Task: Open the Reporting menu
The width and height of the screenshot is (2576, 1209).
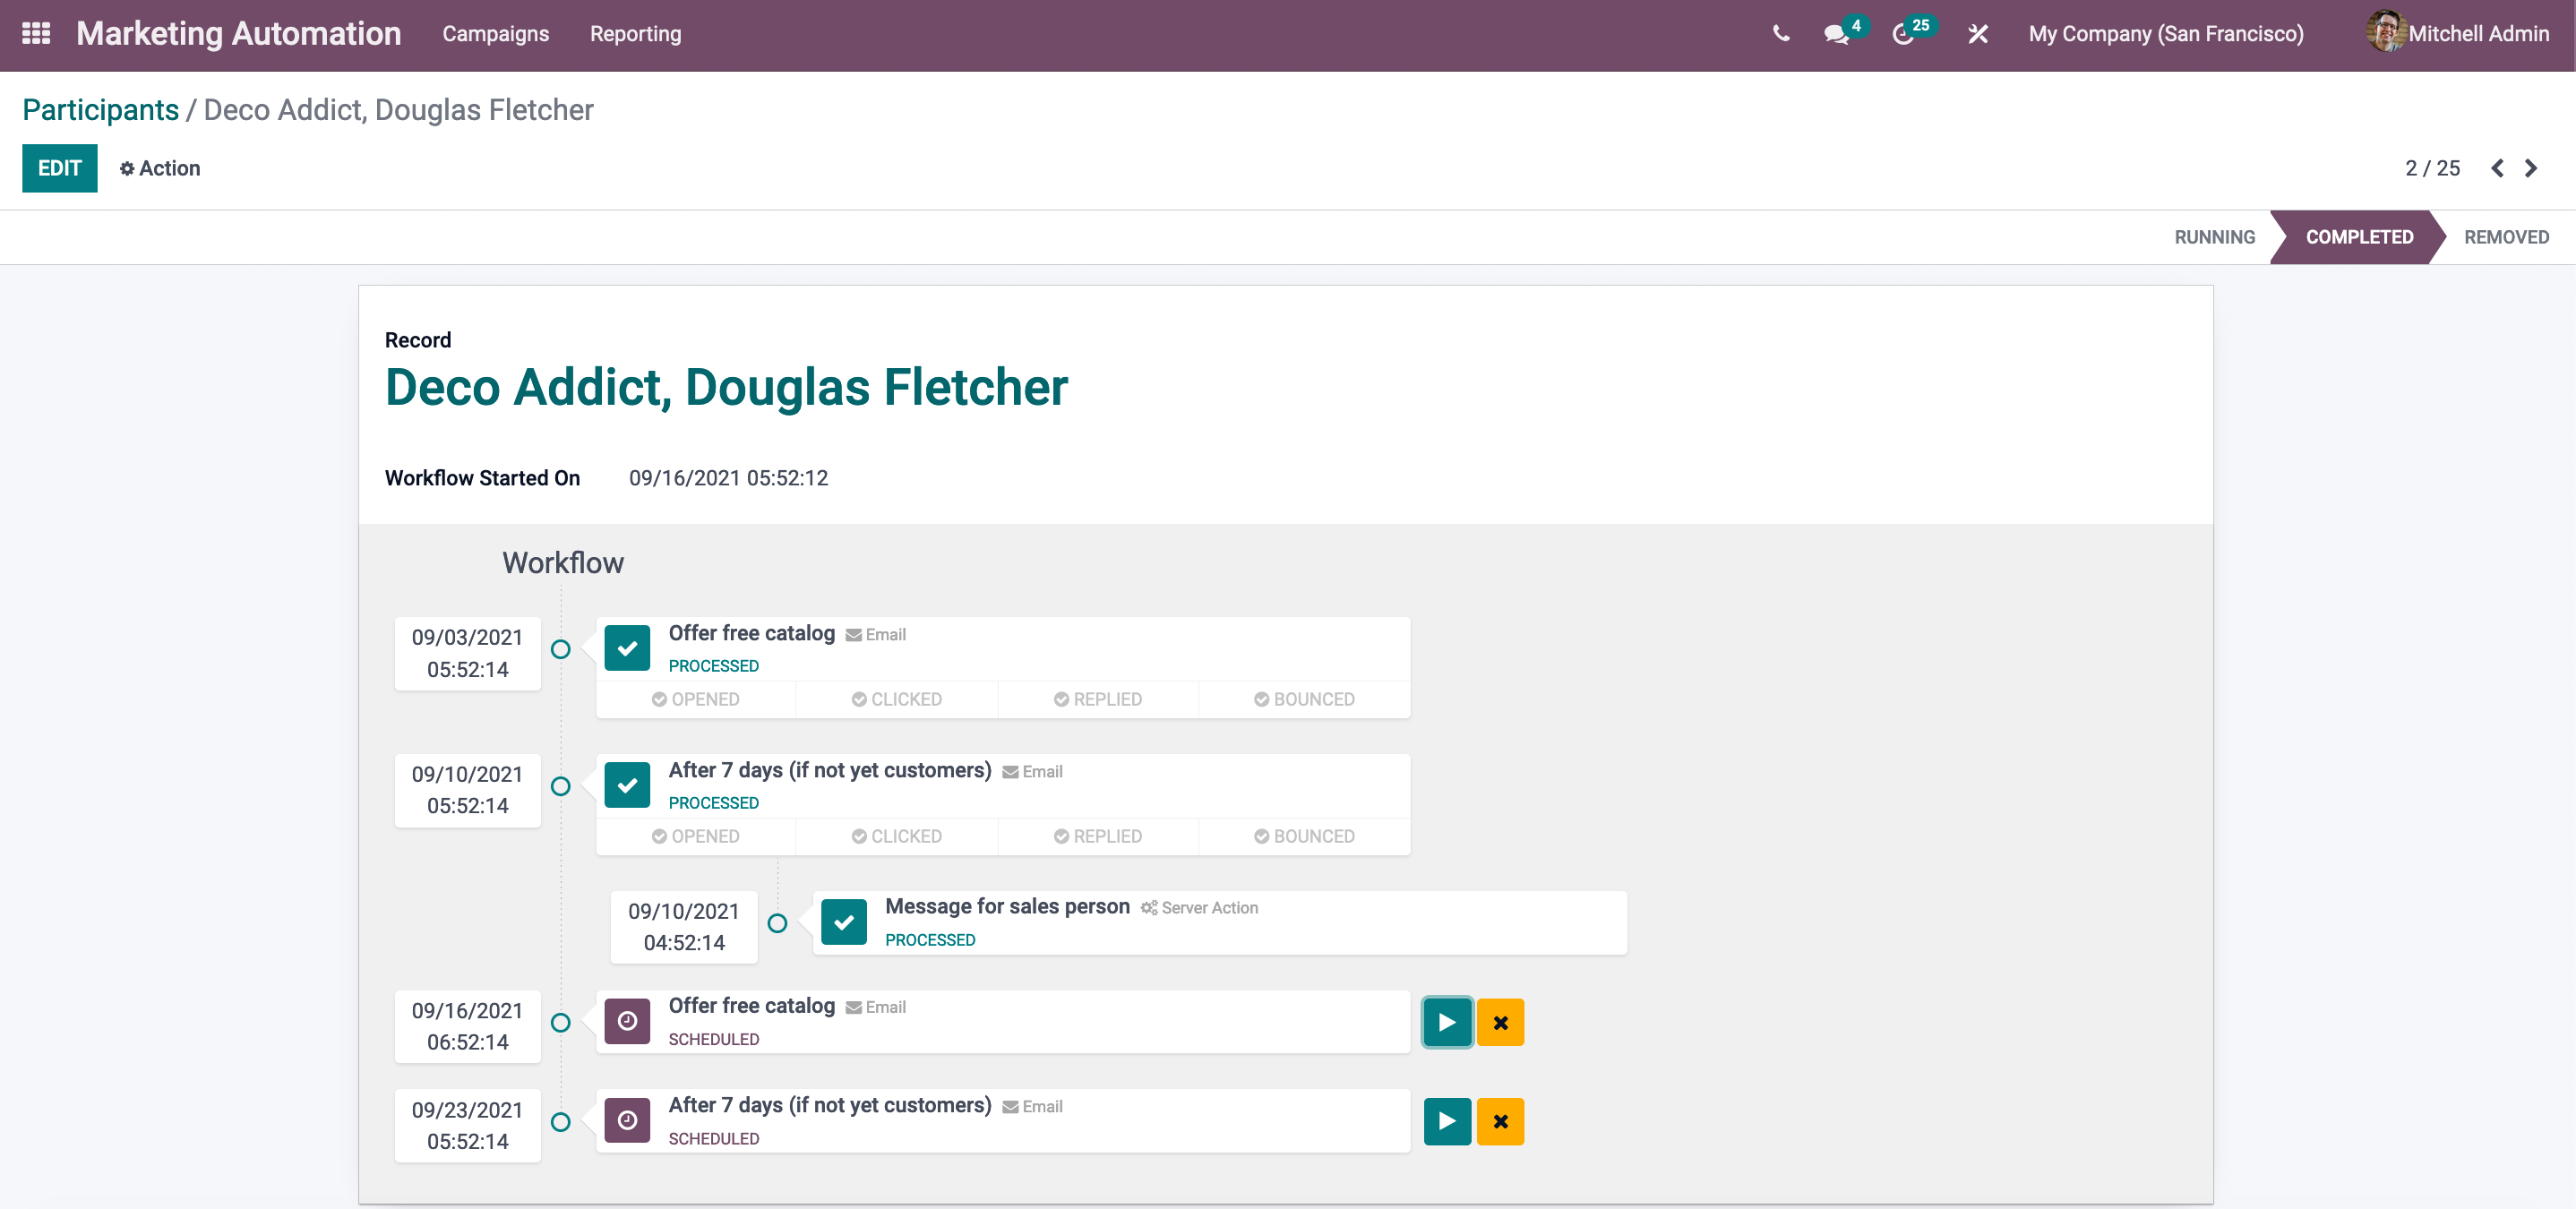Action: point(635,34)
